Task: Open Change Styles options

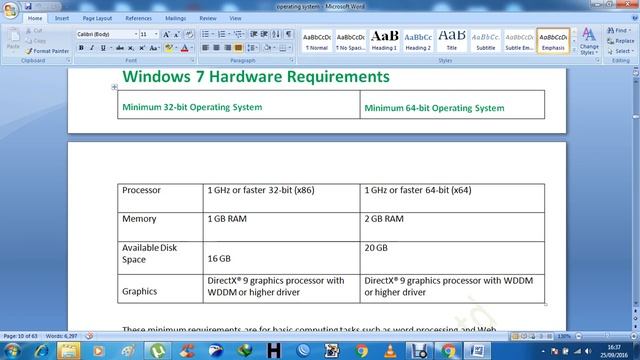Action: (x=589, y=41)
